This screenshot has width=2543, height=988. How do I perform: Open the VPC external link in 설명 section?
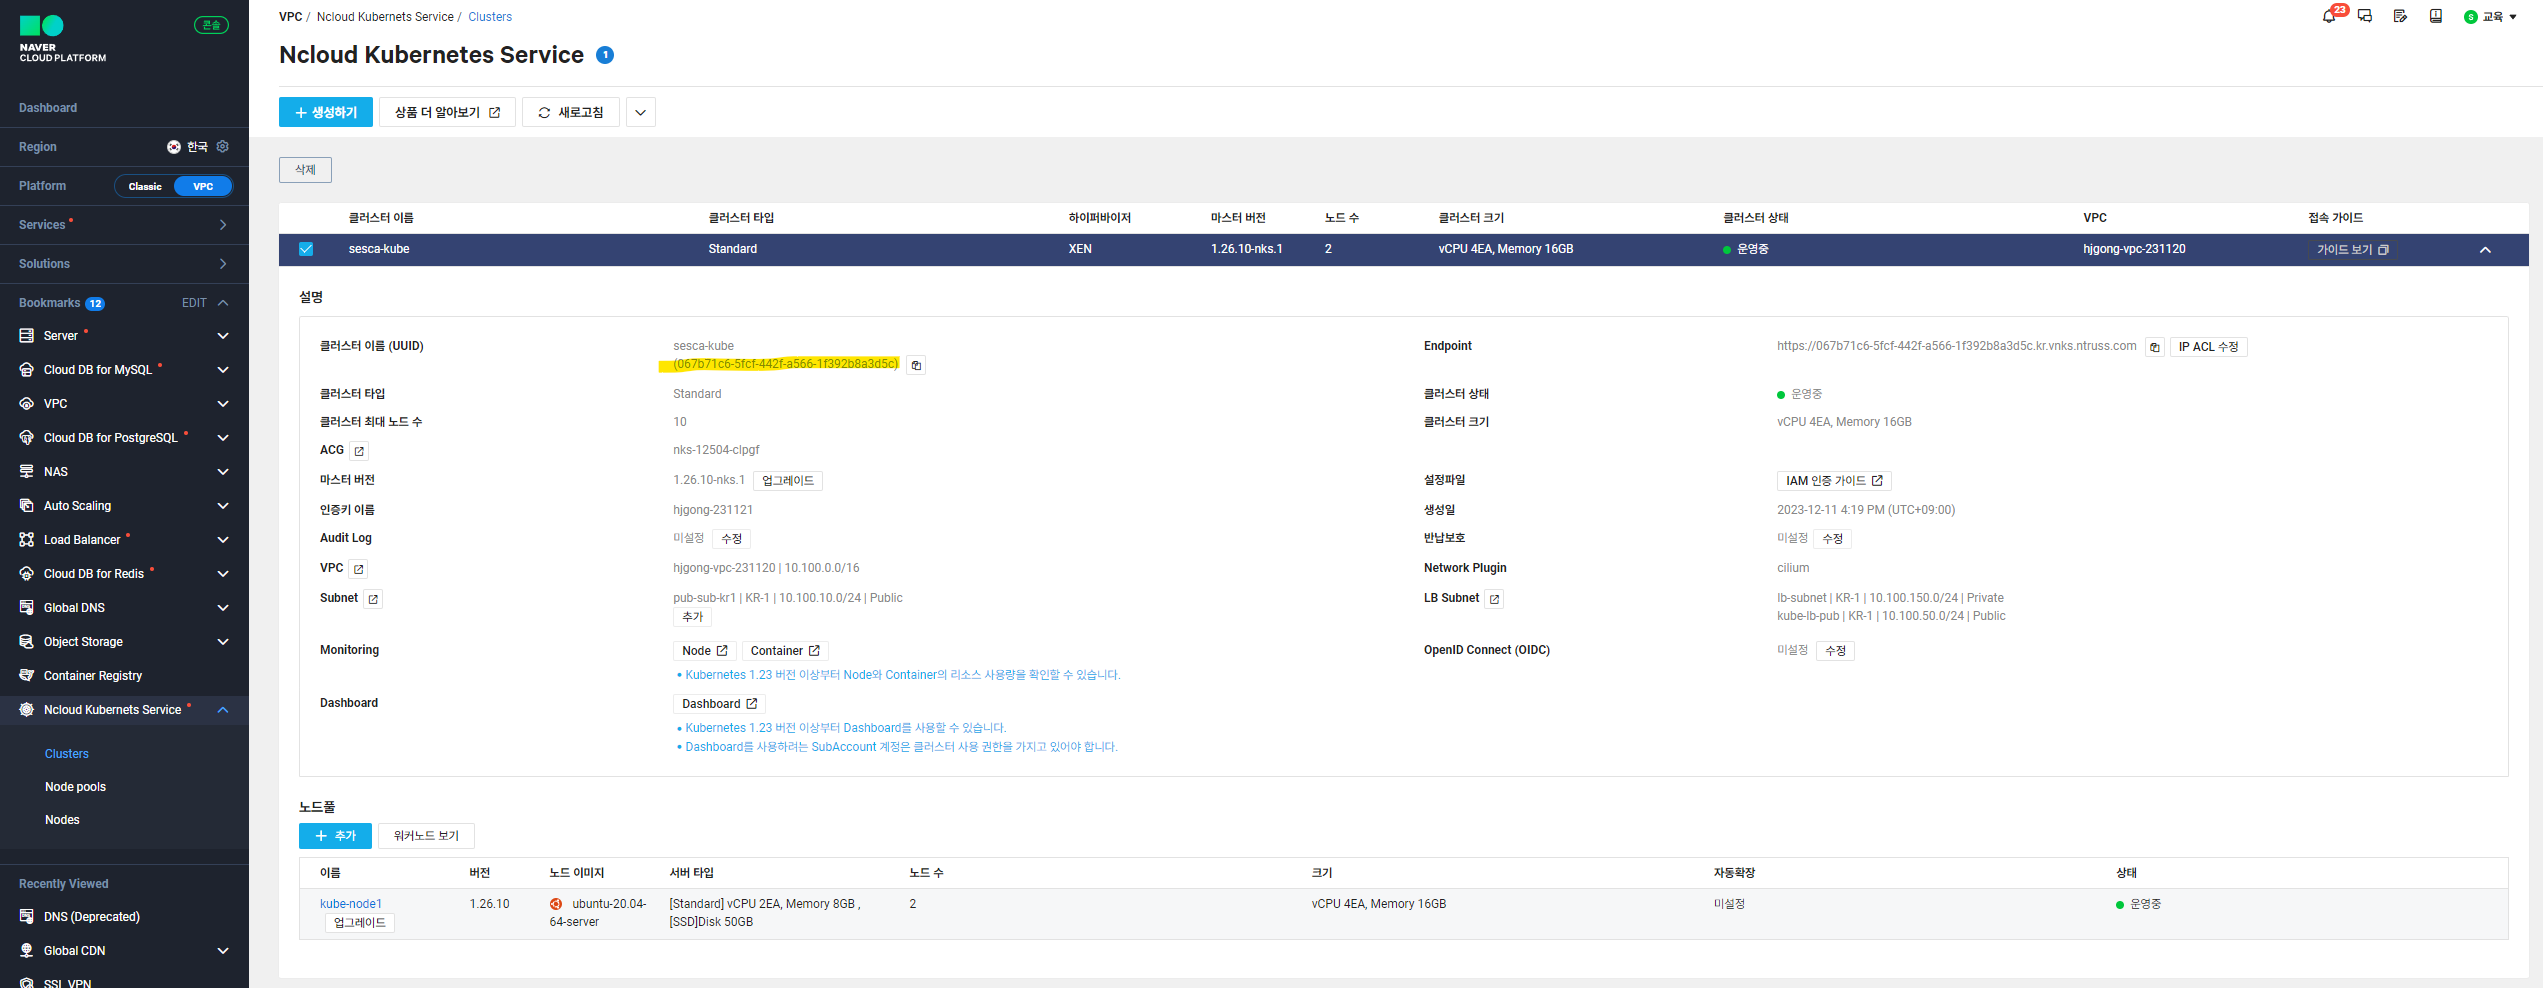click(x=357, y=568)
